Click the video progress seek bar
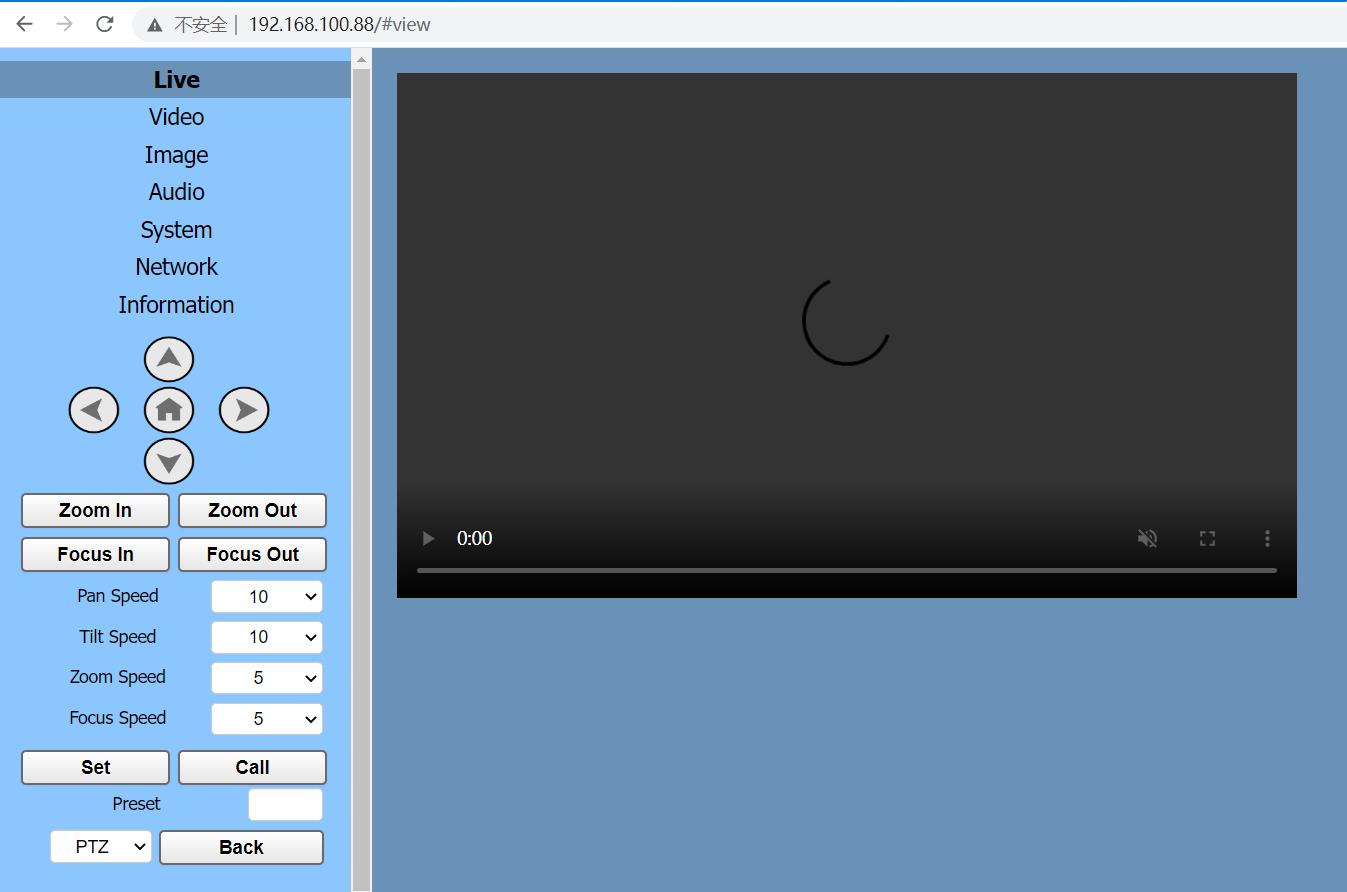1347x892 pixels. pos(846,570)
